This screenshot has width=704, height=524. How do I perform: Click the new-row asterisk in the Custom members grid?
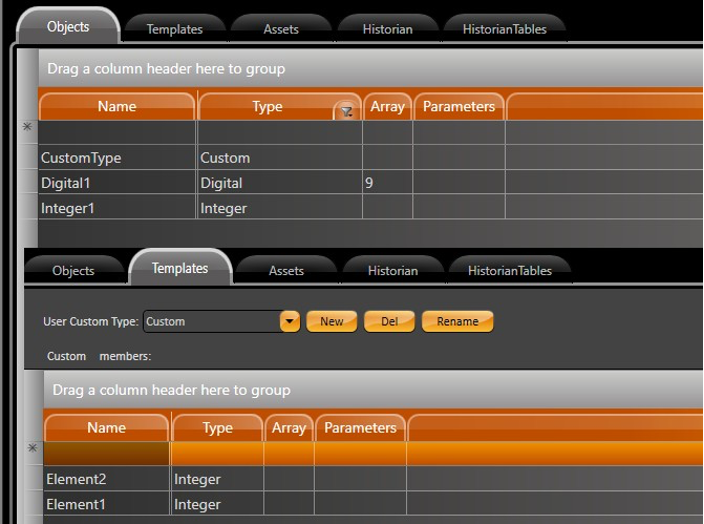point(32,449)
